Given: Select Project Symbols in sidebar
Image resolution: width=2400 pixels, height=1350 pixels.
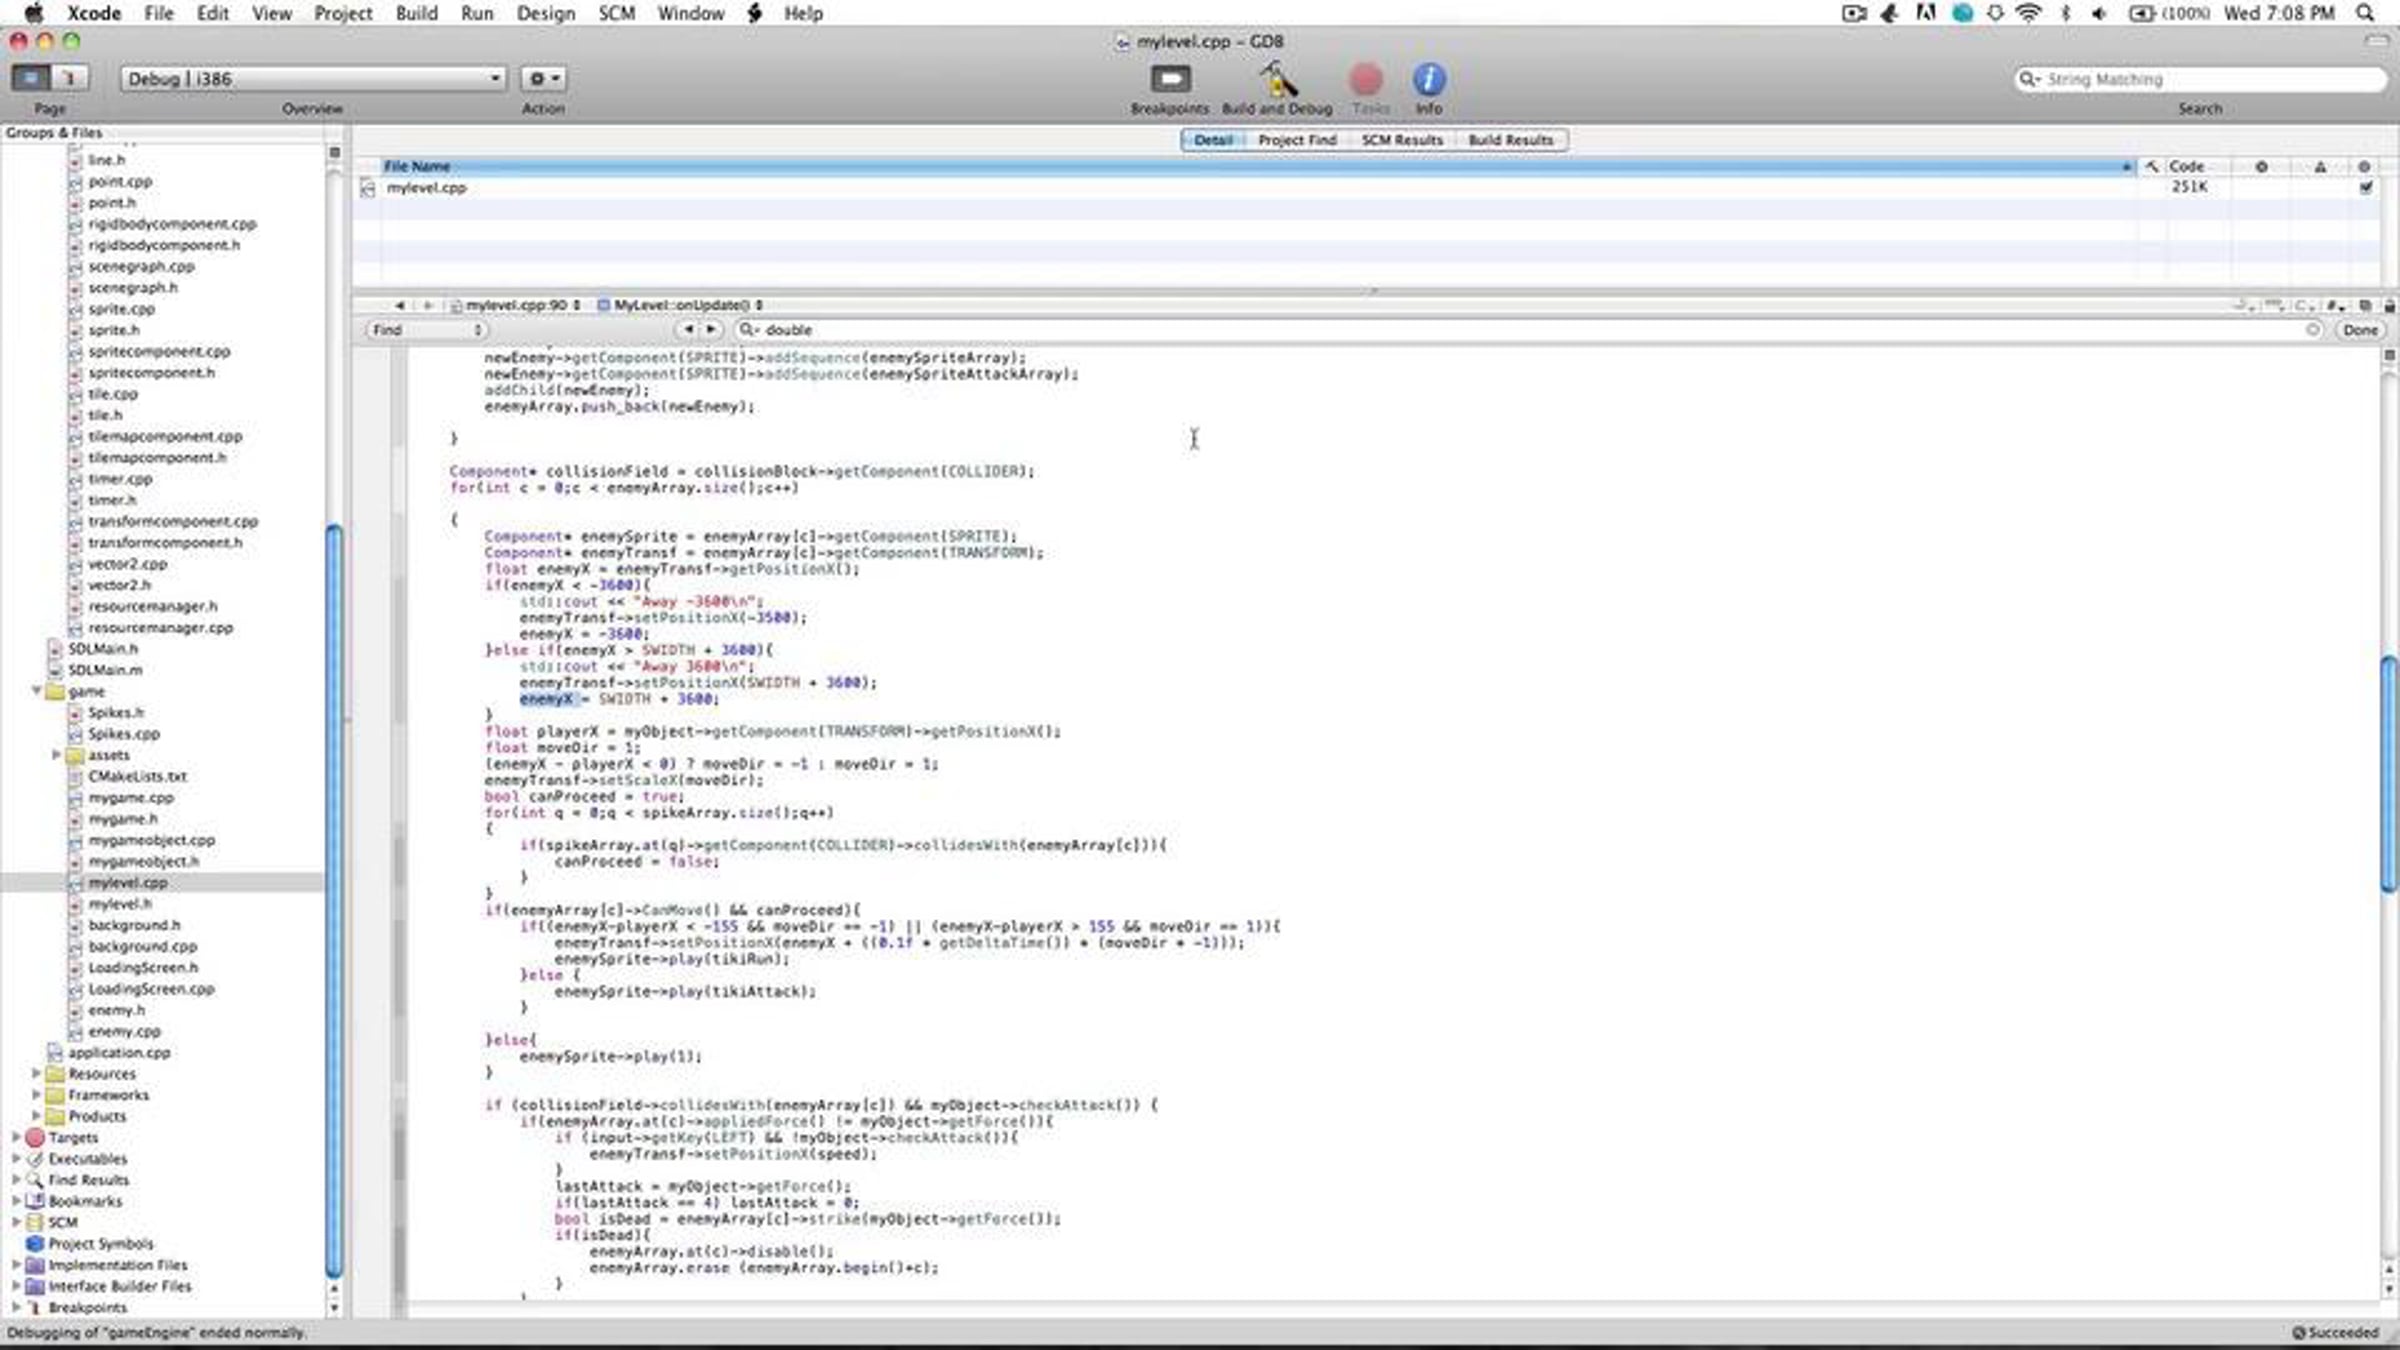Looking at the screenshot, I should [x=101, y=1244].
